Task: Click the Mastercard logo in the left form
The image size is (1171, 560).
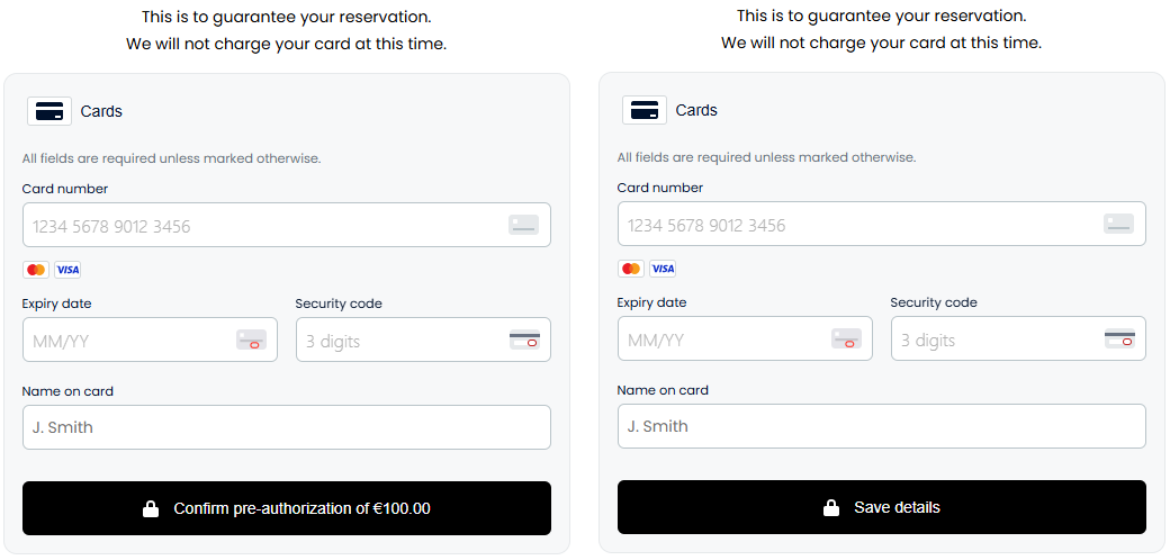Action: (x=36, y=270)
